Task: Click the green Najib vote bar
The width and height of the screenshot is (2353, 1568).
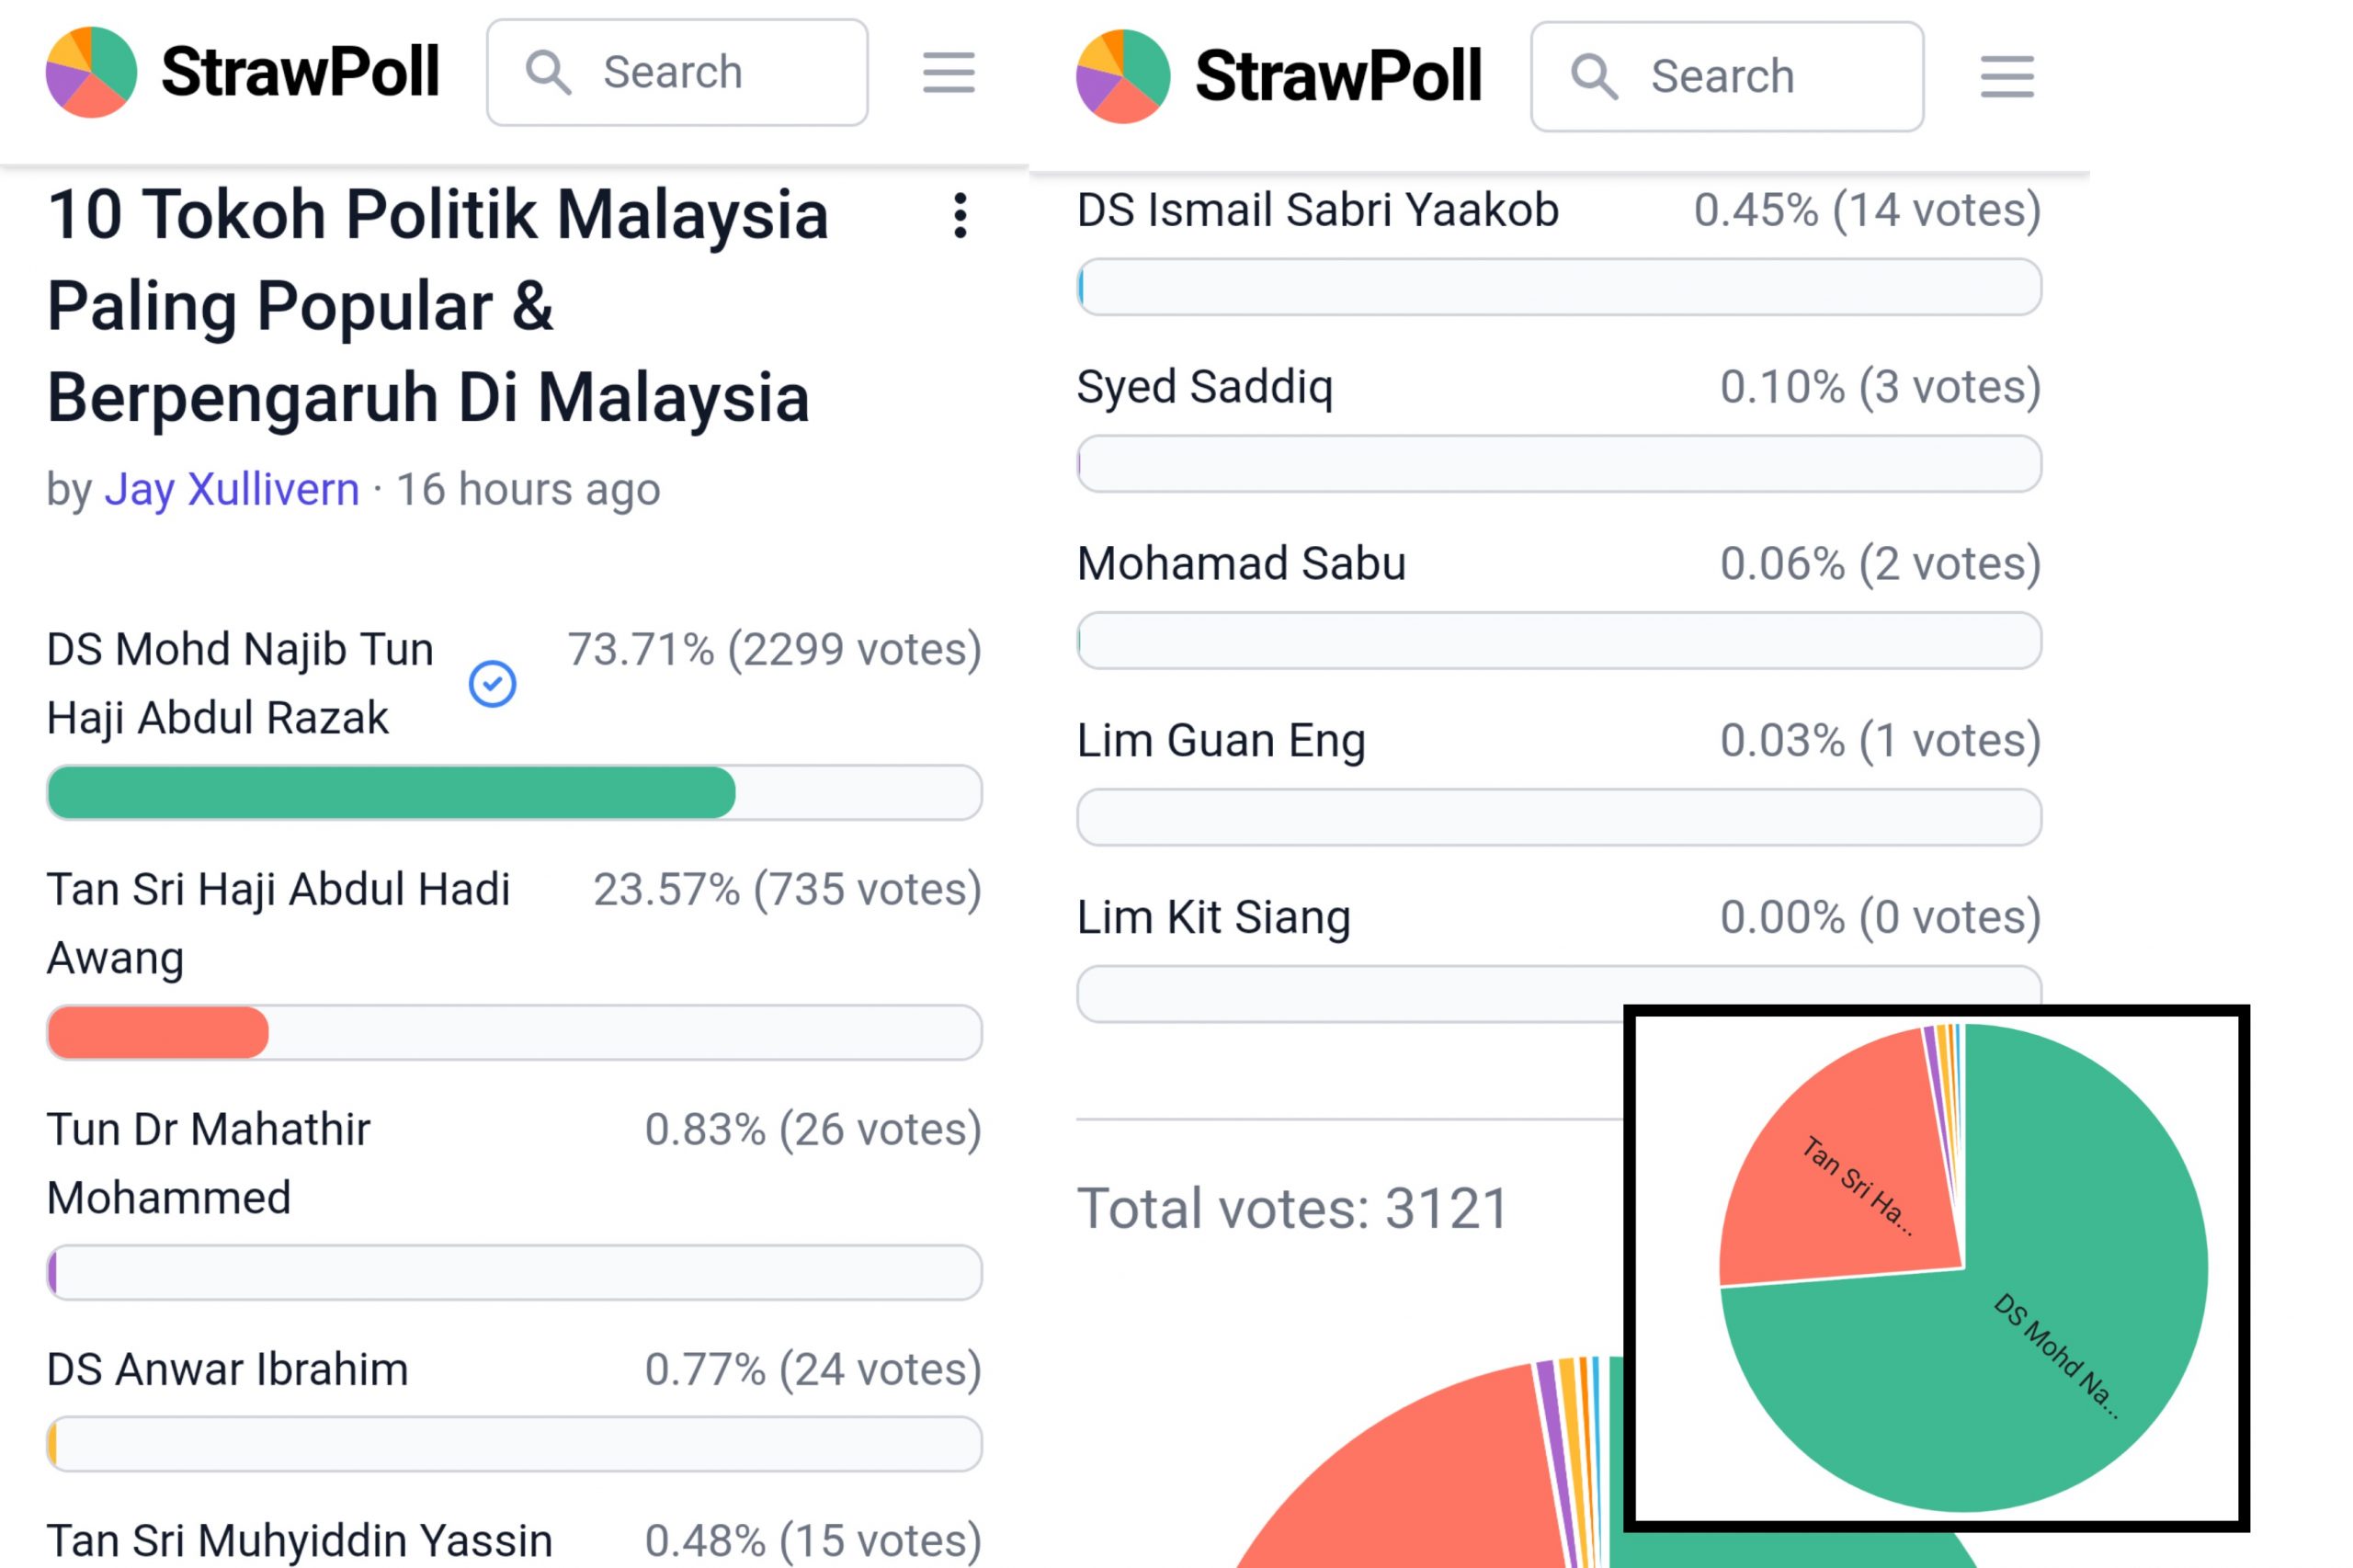Action: click(391, 793)
